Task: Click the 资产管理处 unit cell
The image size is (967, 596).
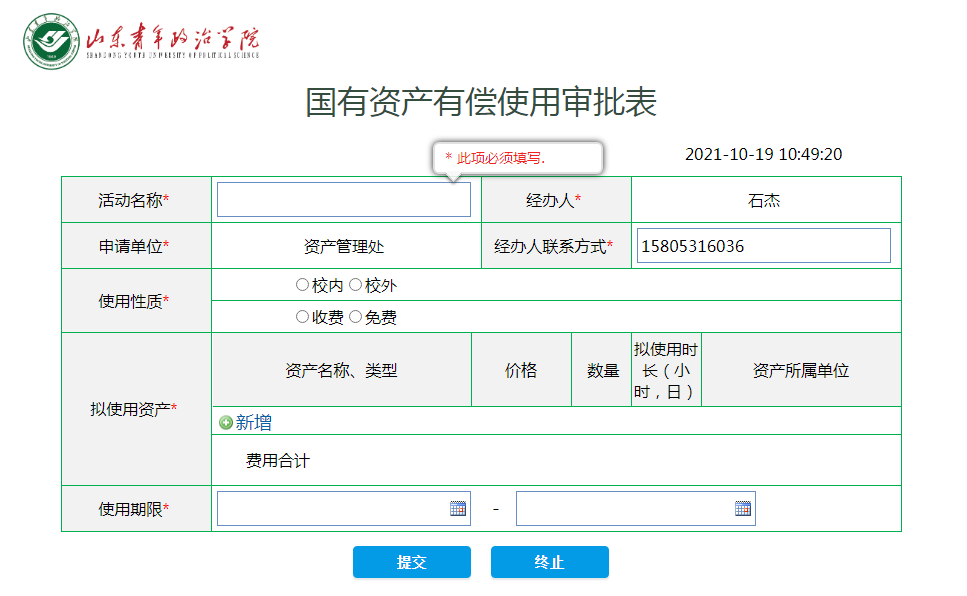Action: [x=344, y=245]
